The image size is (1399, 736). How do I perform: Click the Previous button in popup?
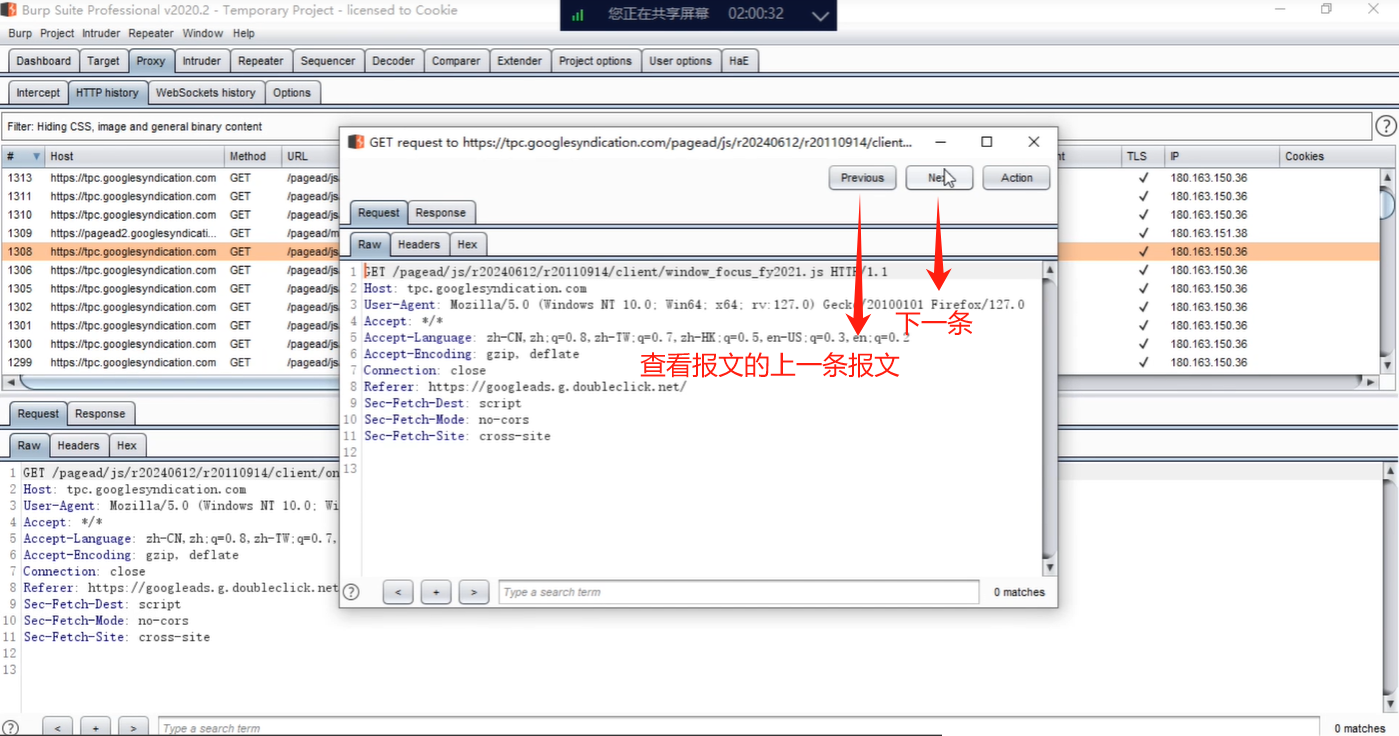coord(862,178)
